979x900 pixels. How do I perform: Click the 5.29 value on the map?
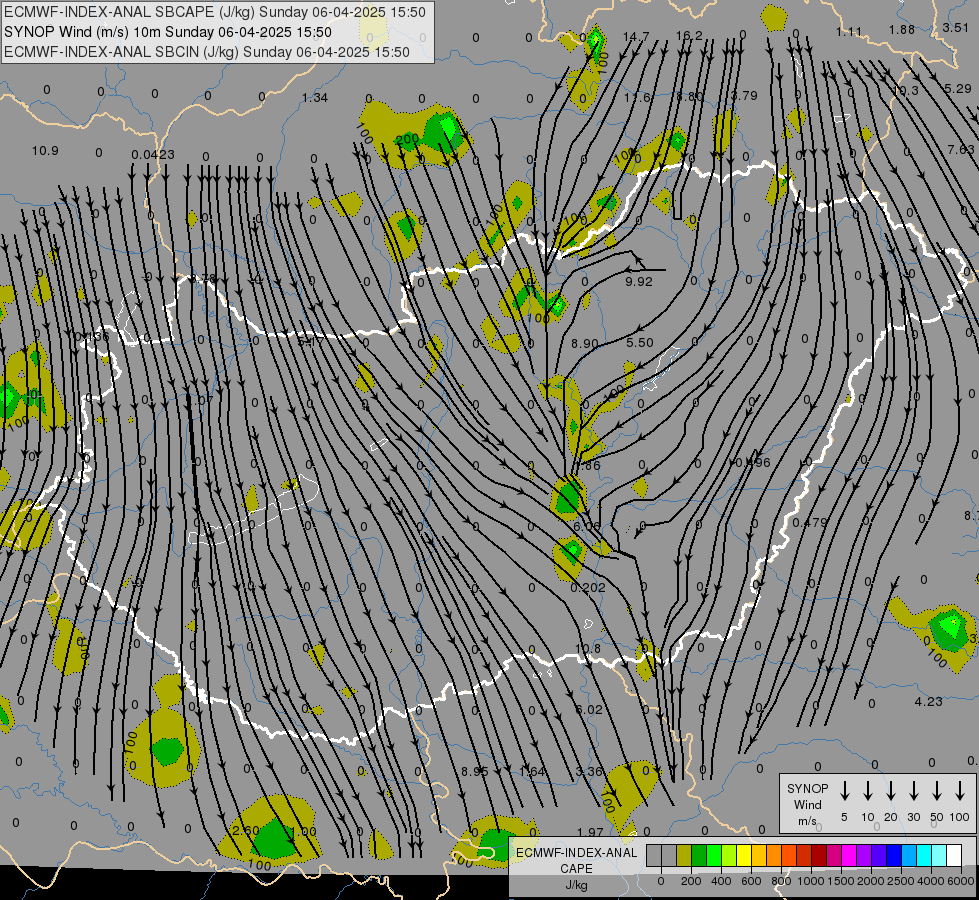tap(958, 89)
